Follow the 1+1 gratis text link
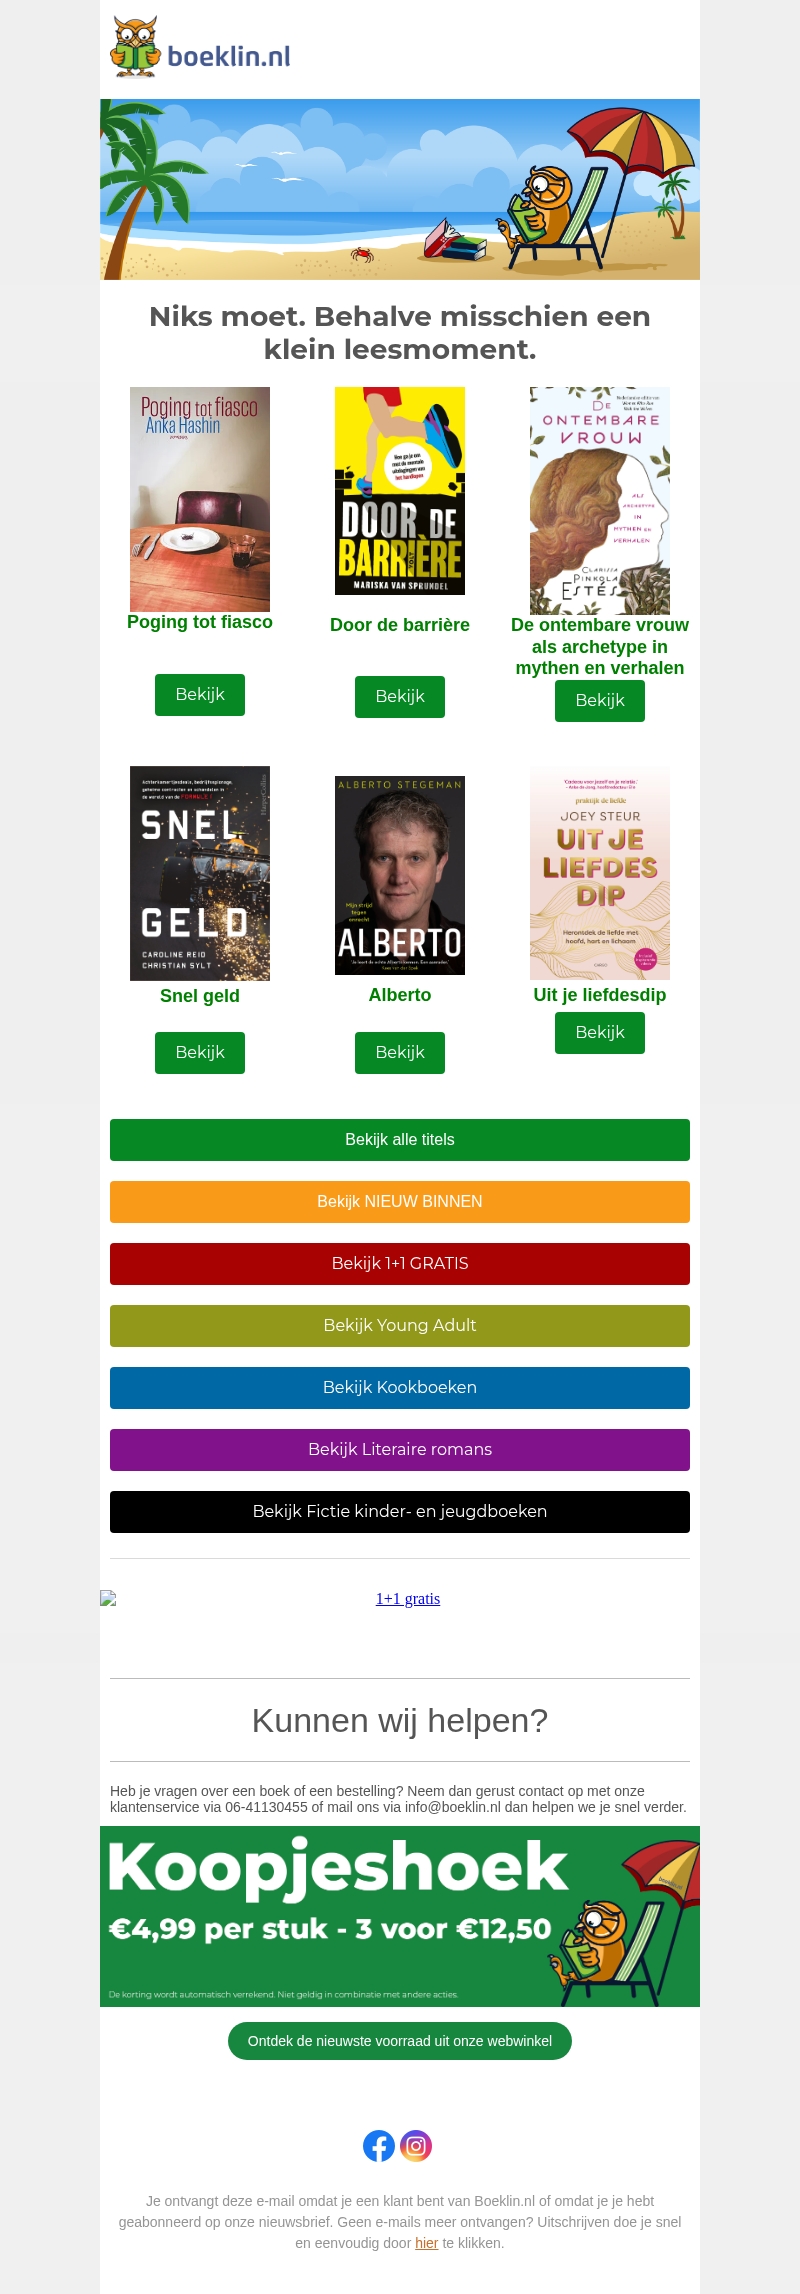Screen dimensions: 800x2294 pyautogui.click(x=408, y=1598)
